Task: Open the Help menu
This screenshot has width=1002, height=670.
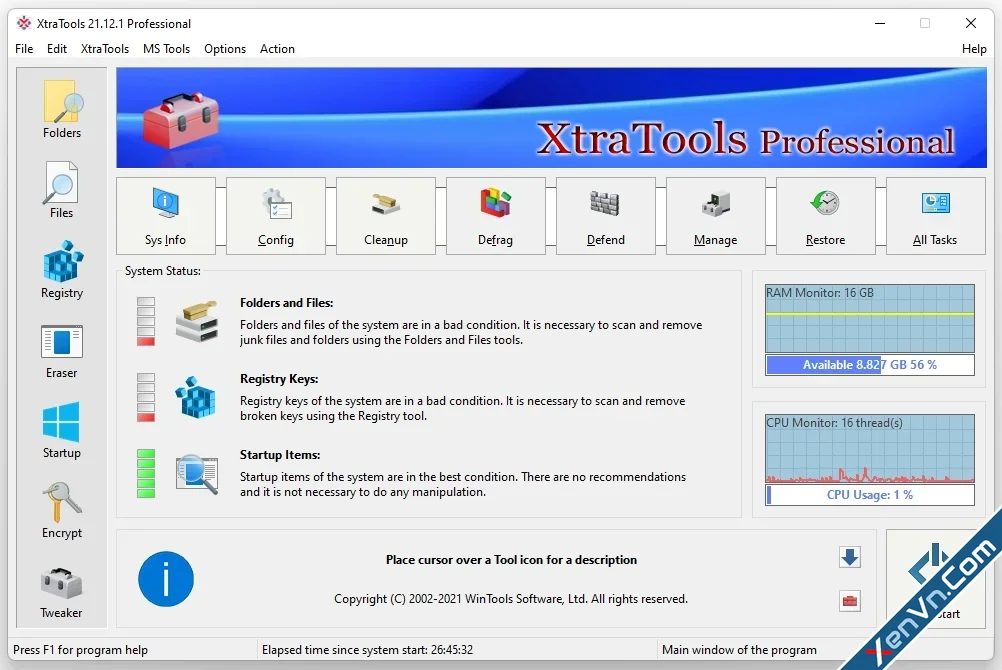Action: [x=974, y=49]
